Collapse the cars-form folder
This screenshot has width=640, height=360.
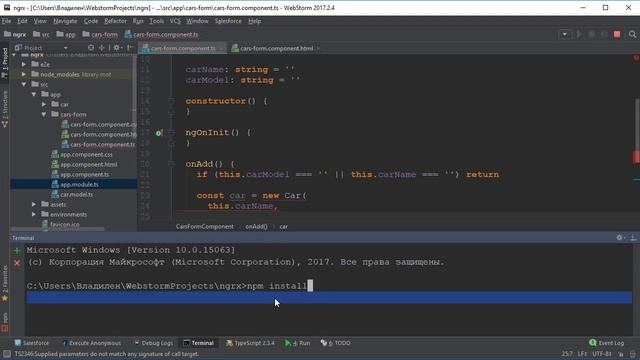[44, 114]
